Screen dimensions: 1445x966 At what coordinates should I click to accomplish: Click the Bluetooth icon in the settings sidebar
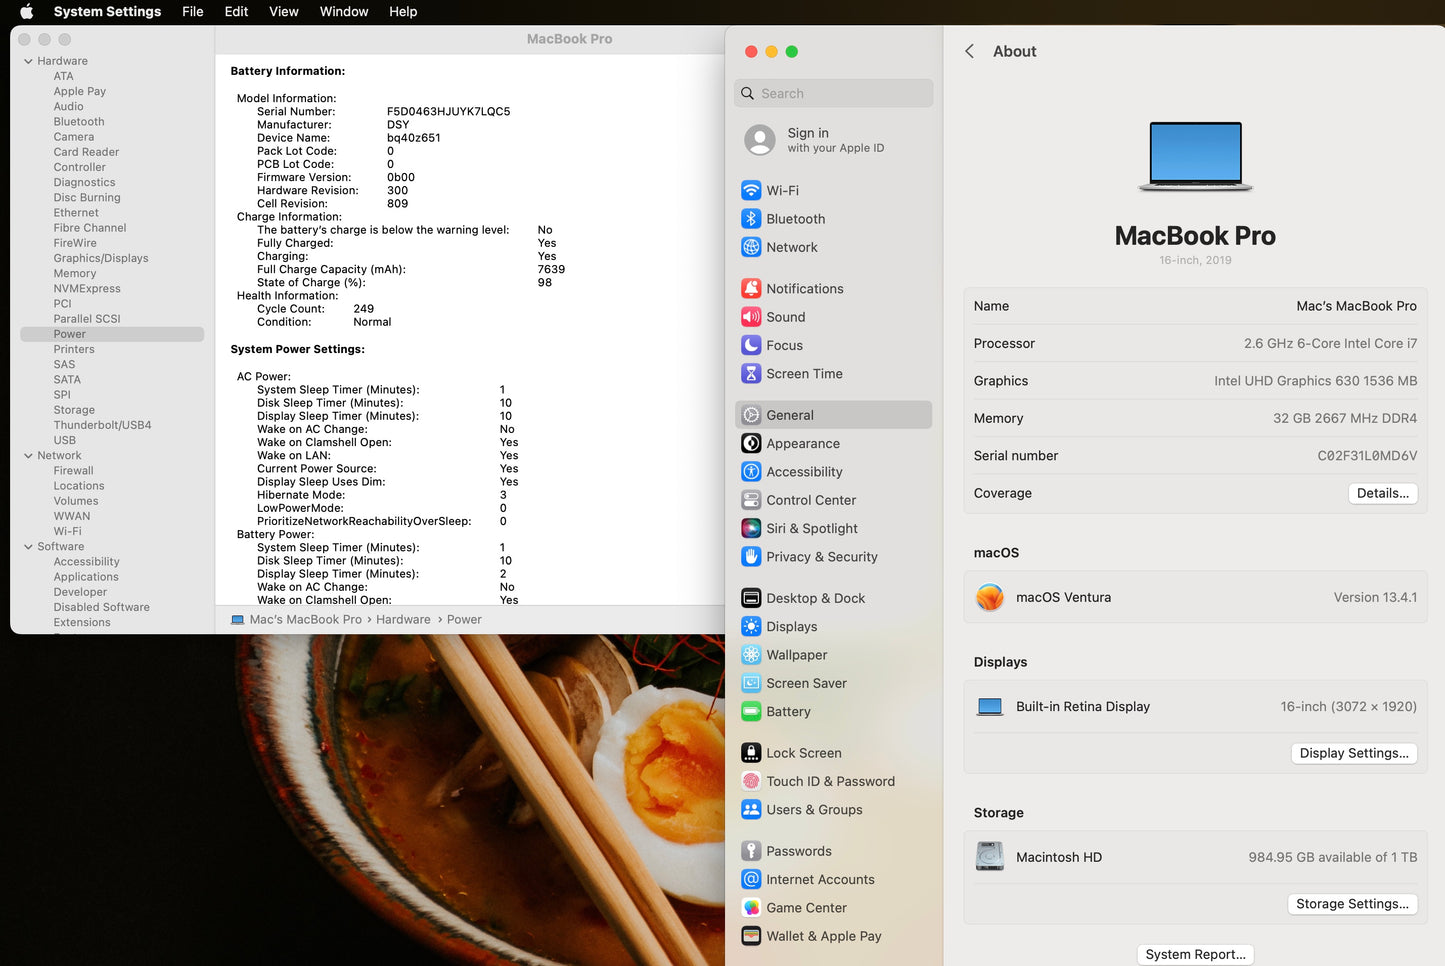[751, 219]
